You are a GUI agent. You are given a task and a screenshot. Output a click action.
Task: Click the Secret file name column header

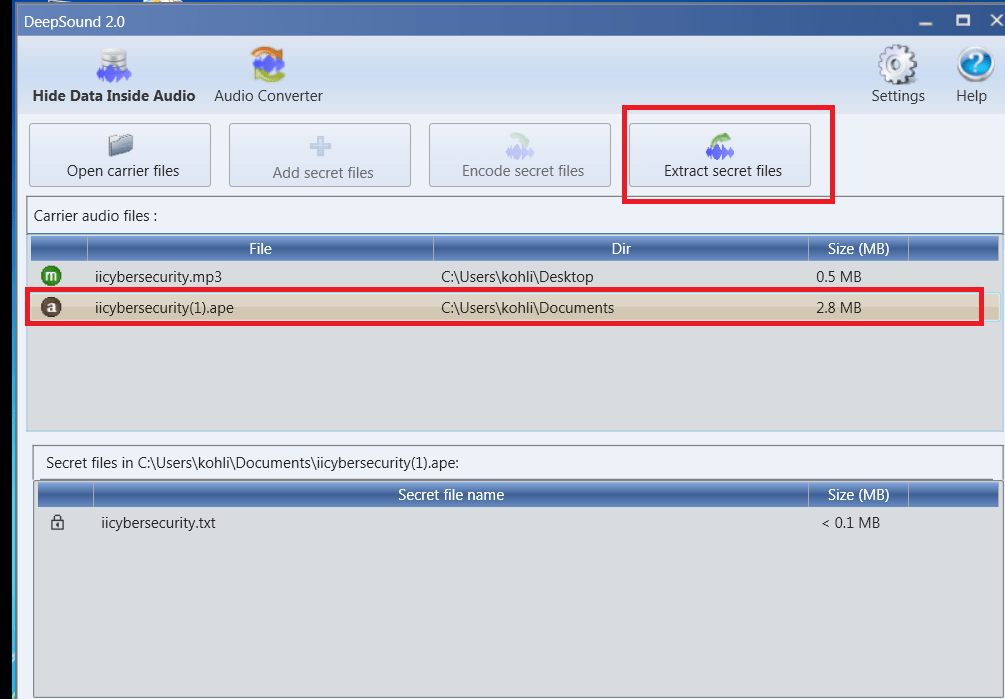(451, 495)
